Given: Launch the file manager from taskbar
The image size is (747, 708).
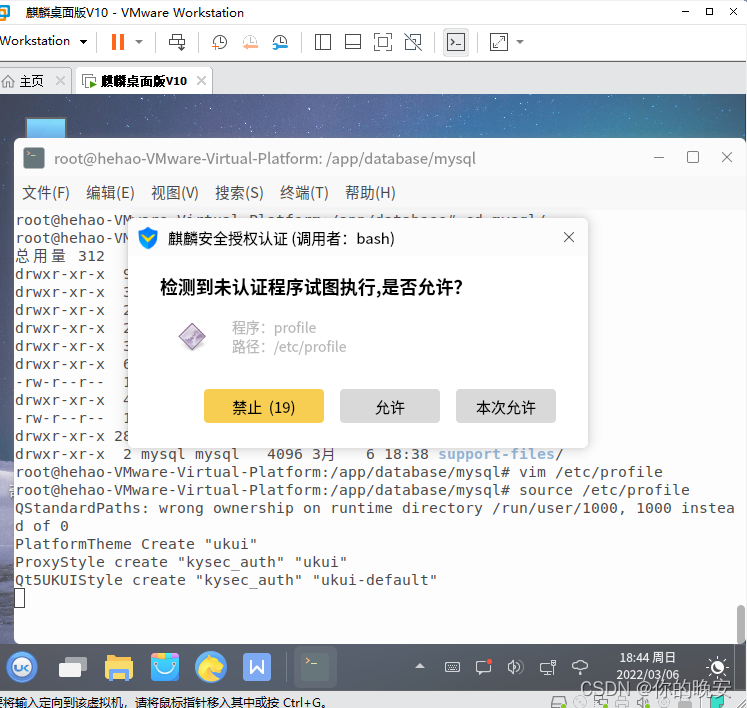Looking at the screenshot, I should point(119,667).
